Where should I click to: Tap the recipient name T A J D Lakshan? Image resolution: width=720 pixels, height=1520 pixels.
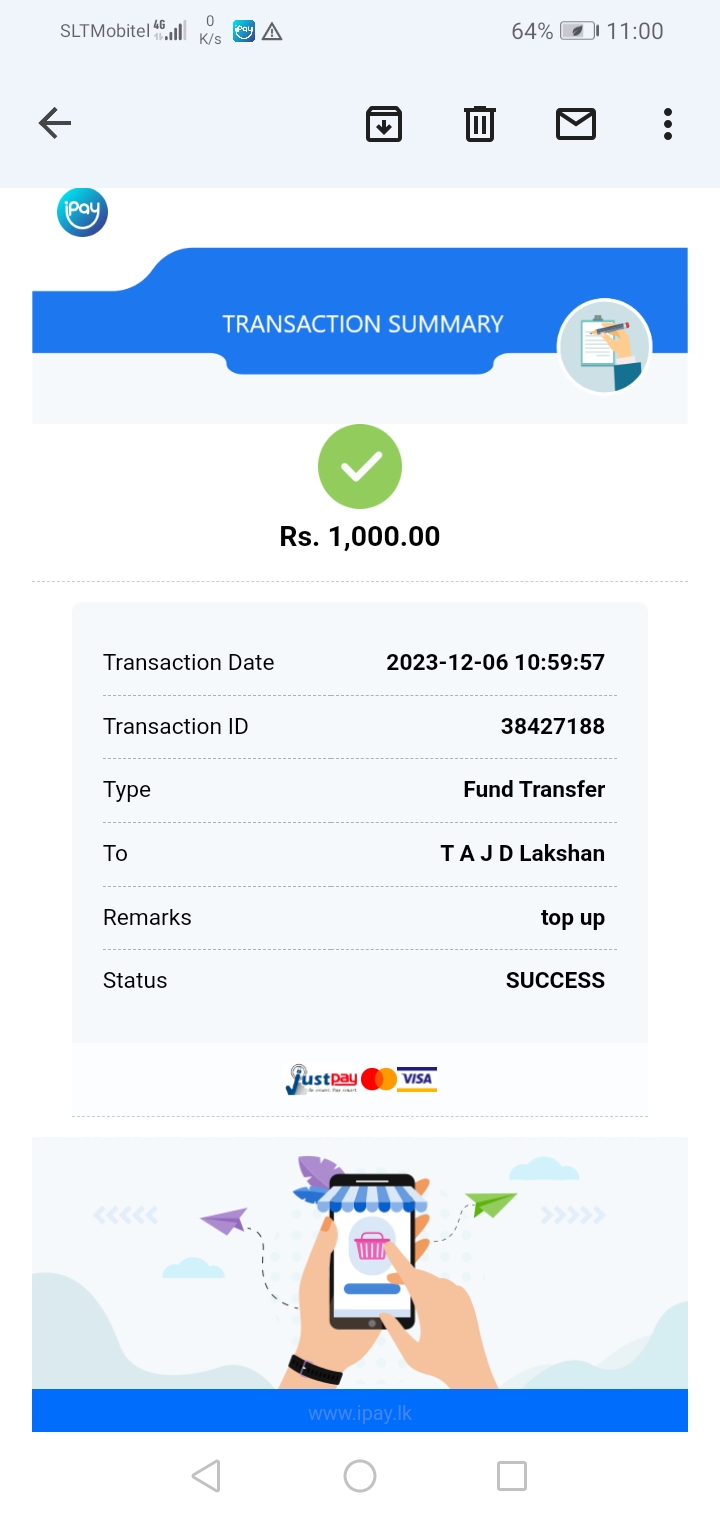[522, 854]
